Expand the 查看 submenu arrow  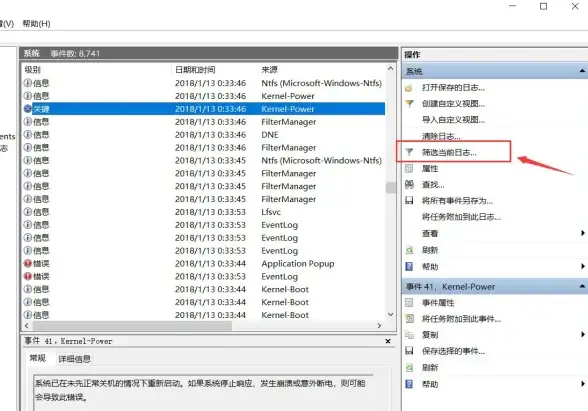pos(583,233)
